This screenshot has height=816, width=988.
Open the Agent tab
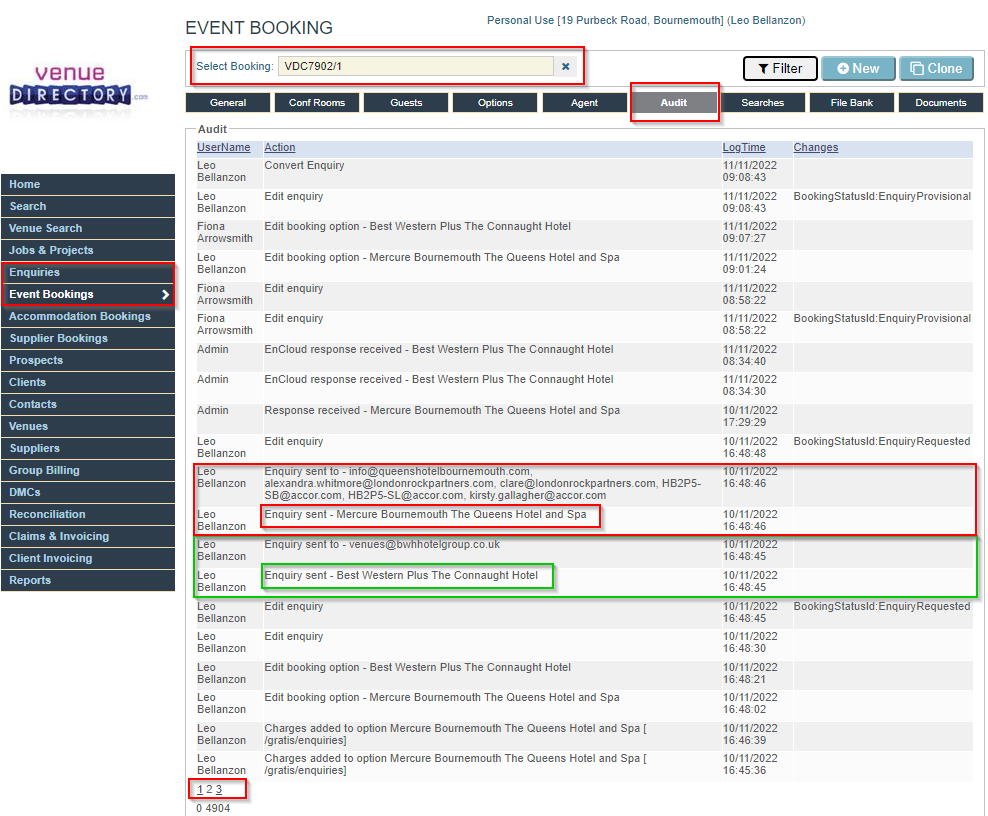point(584,103)
